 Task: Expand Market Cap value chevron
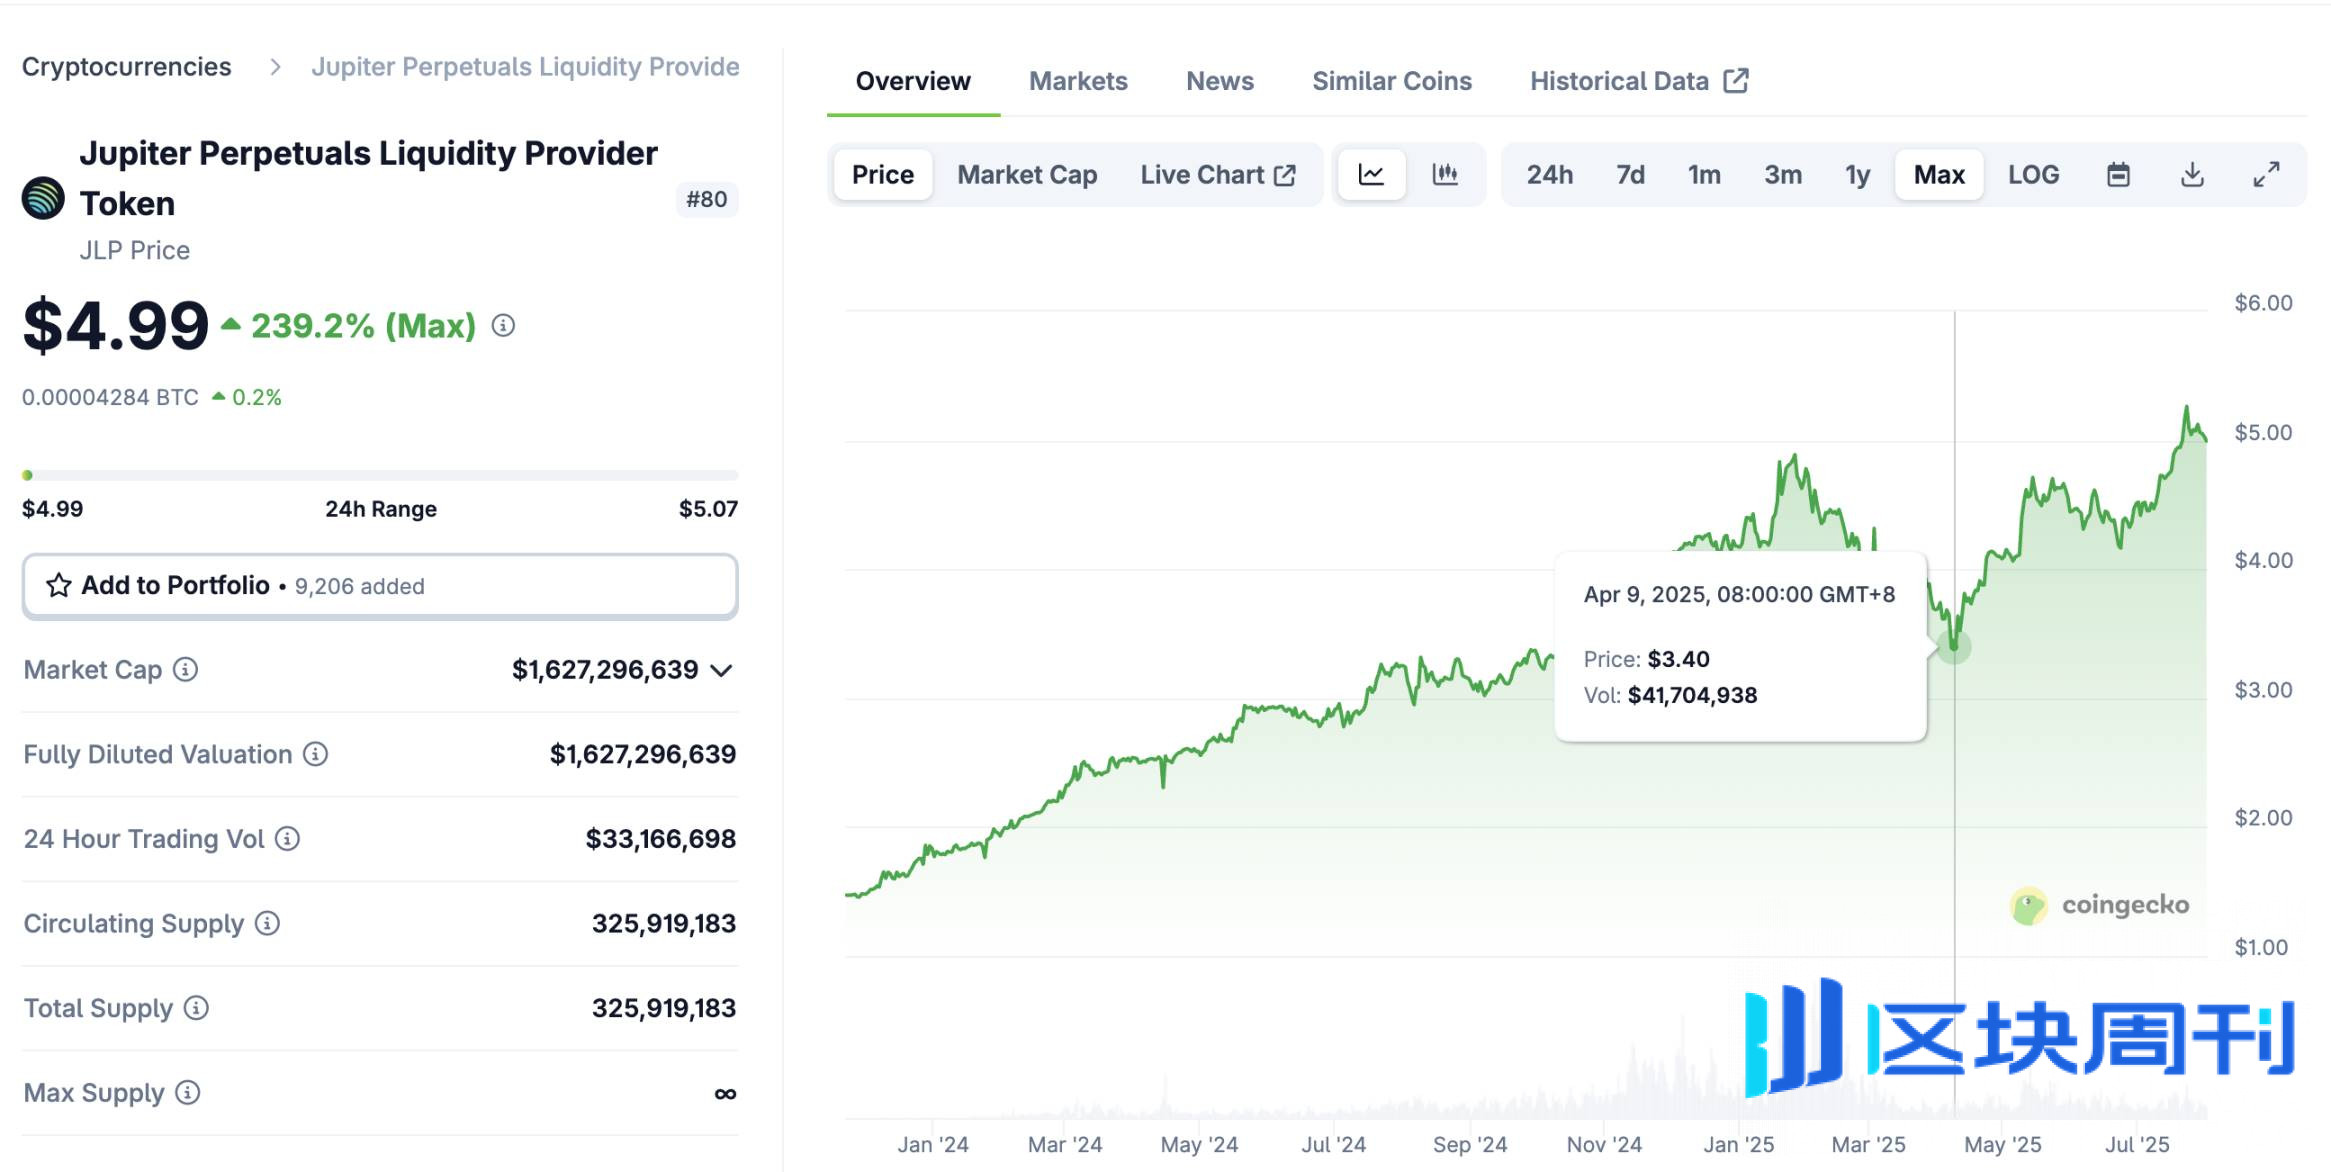[x=722, y=670]
